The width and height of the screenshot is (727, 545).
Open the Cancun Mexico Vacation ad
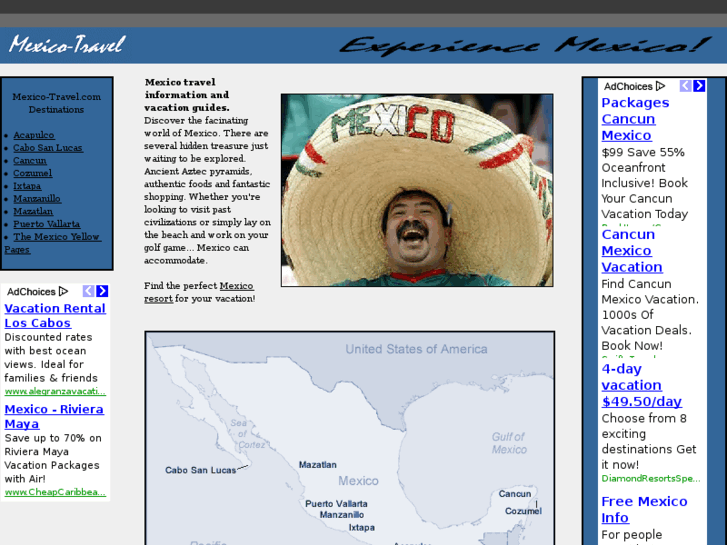[x=632, y=250]
